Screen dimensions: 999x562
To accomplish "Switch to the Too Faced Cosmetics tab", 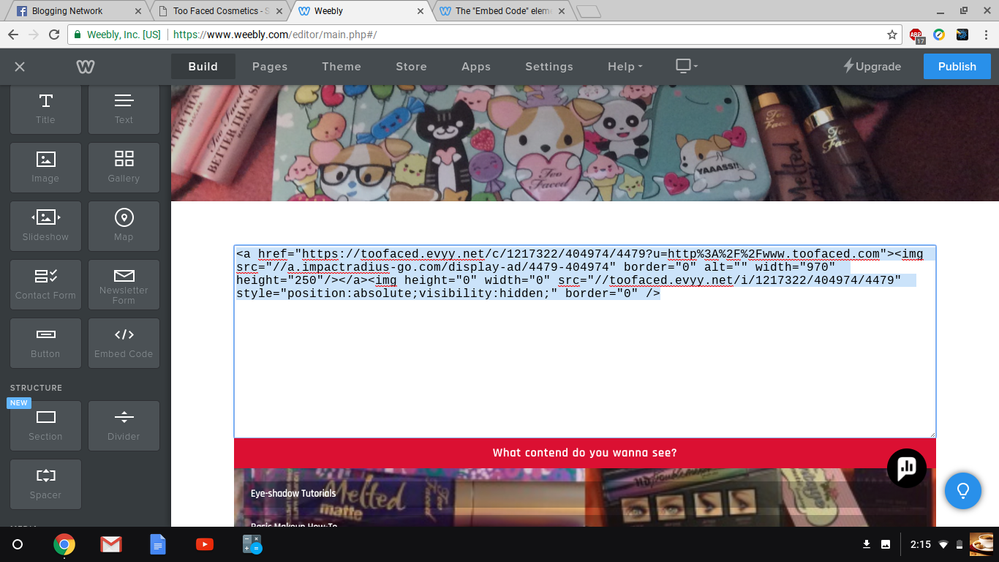I will 218,11.
